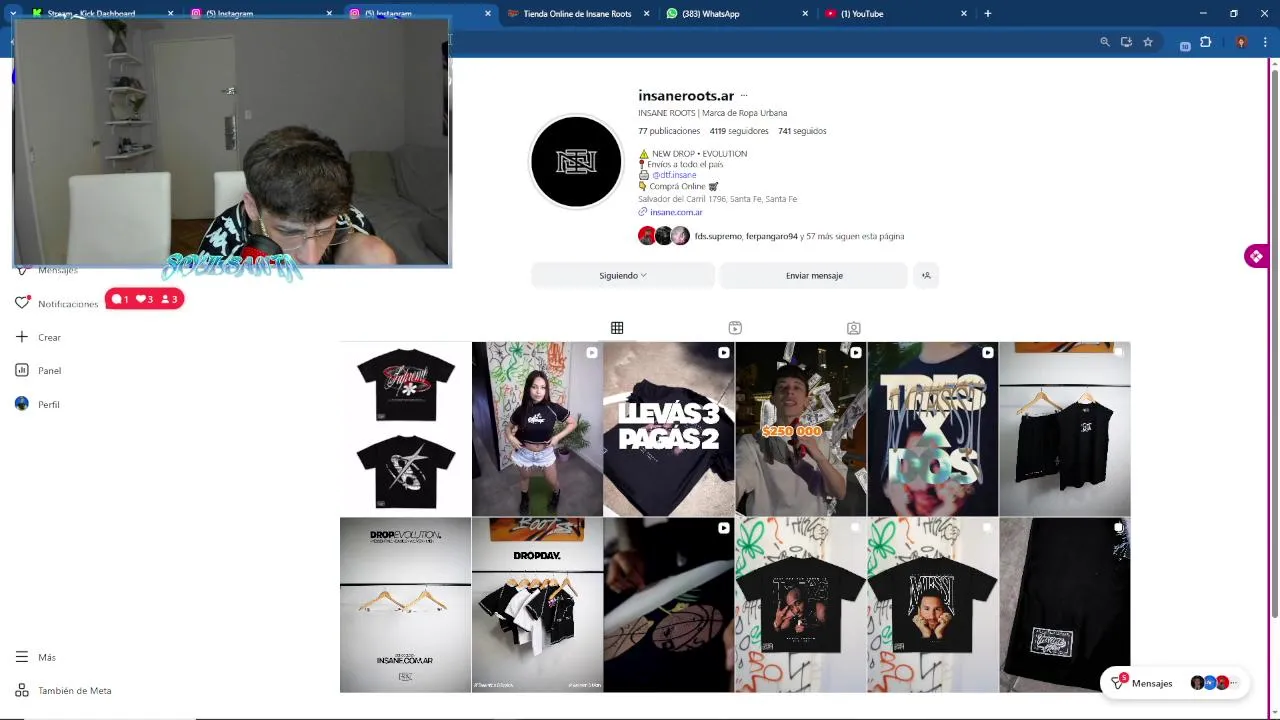
Task: Open the dark basketball reel post
Action: coord(669,605)
